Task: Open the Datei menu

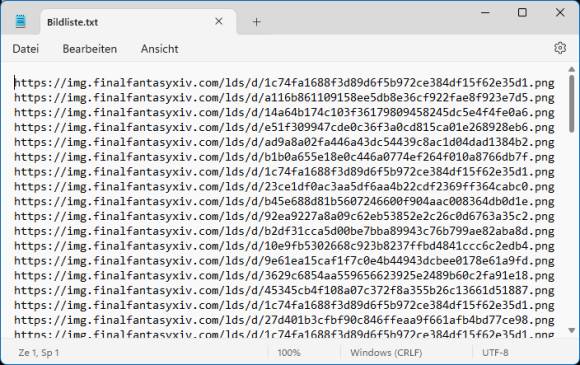Action: 26,49
